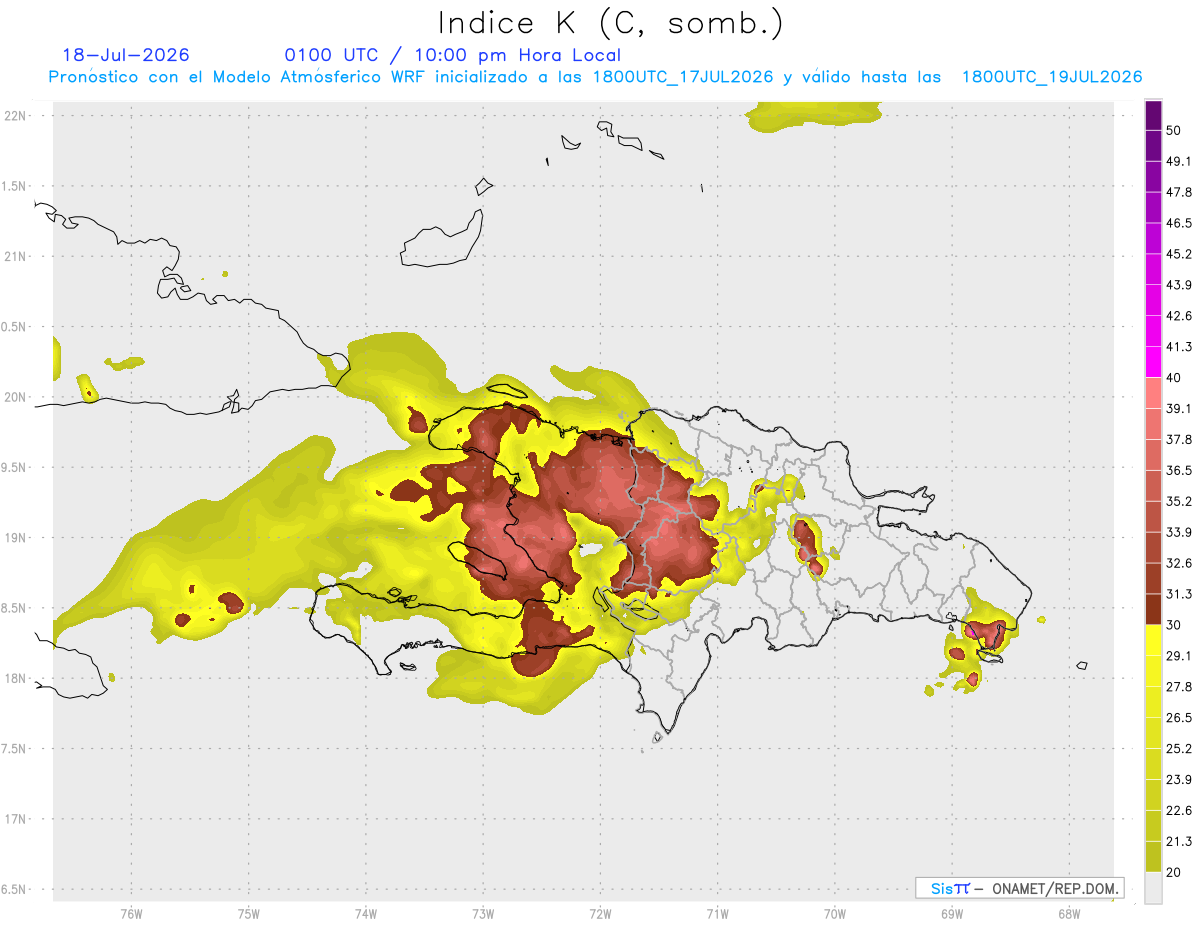Click the '29.1' value on the color scale
Viewport: 1200px width, 927px height.
(1179, 656)
